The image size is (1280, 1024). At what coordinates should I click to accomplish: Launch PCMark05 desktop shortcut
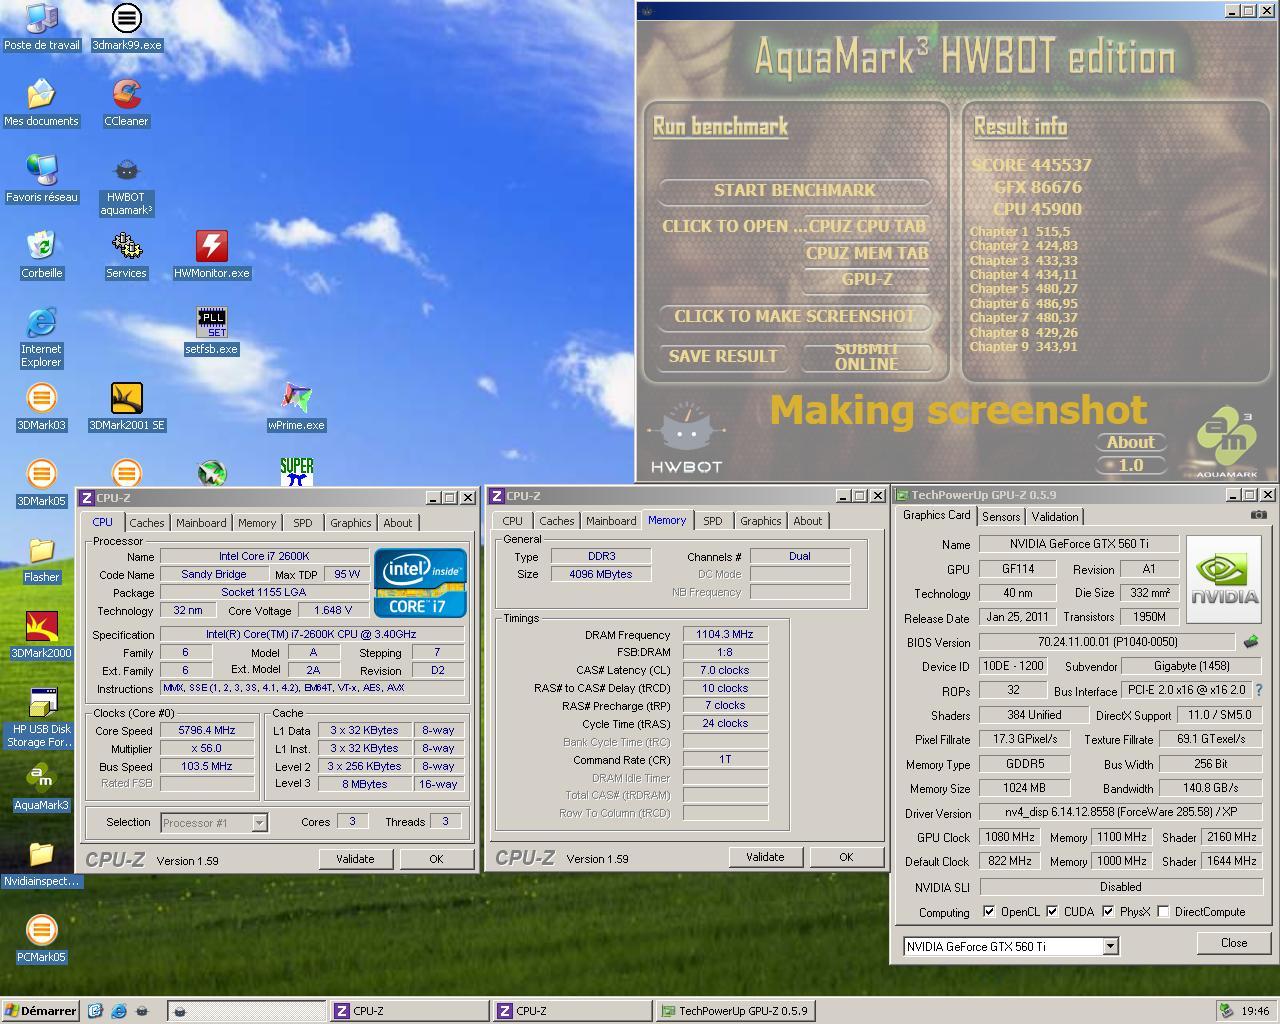click(41, 939)
